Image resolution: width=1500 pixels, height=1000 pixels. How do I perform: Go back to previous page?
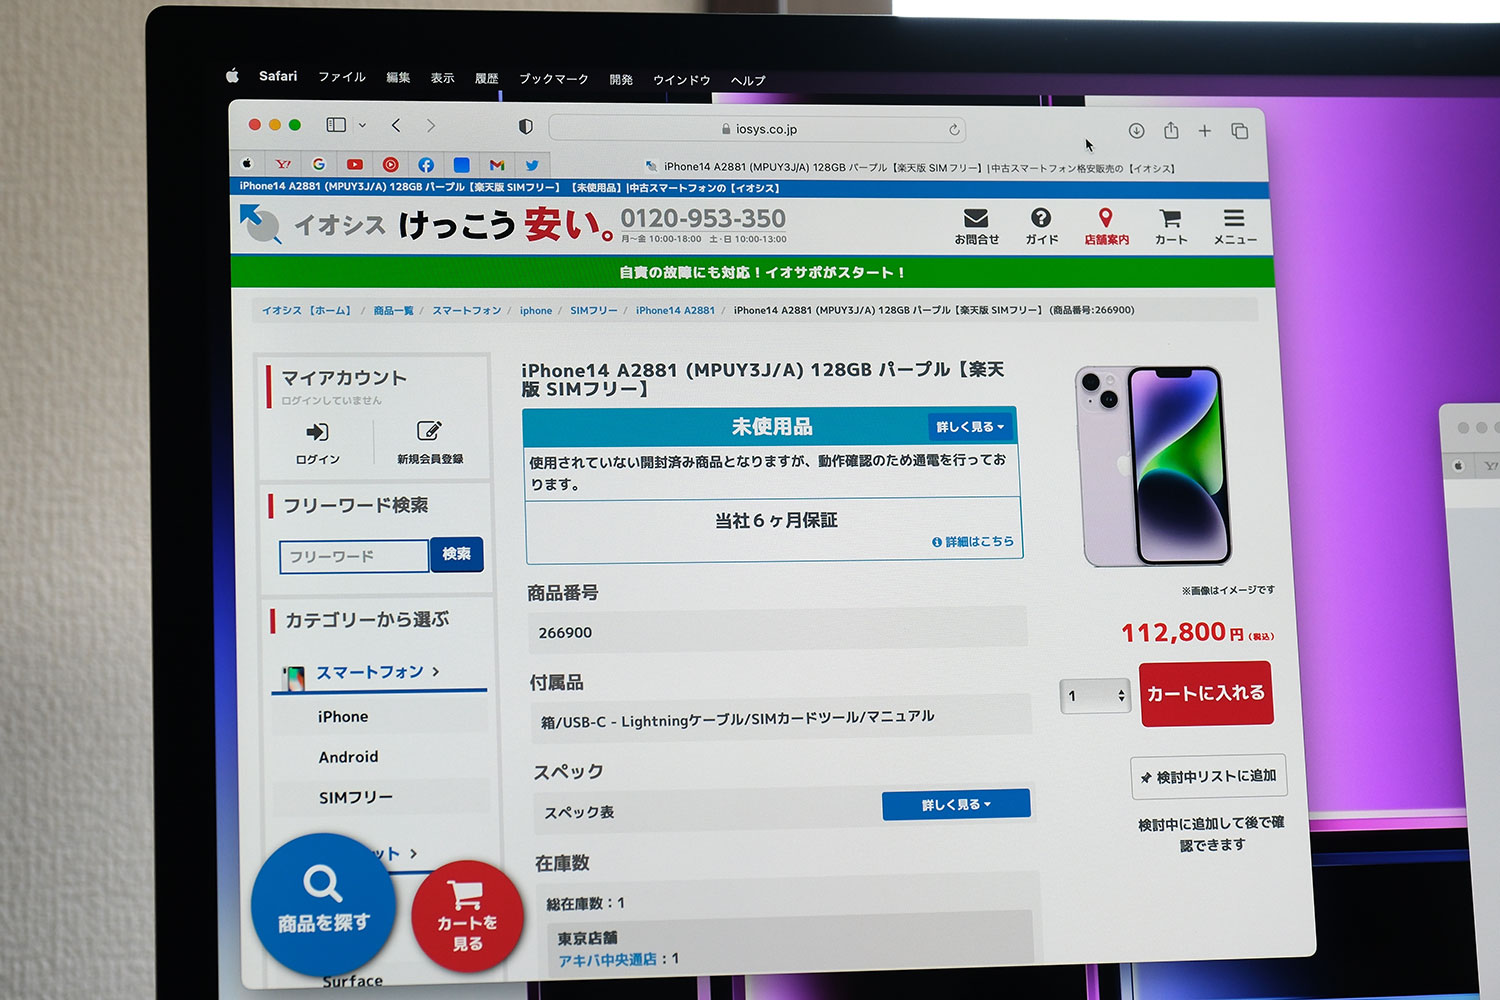tap(396, 125)
